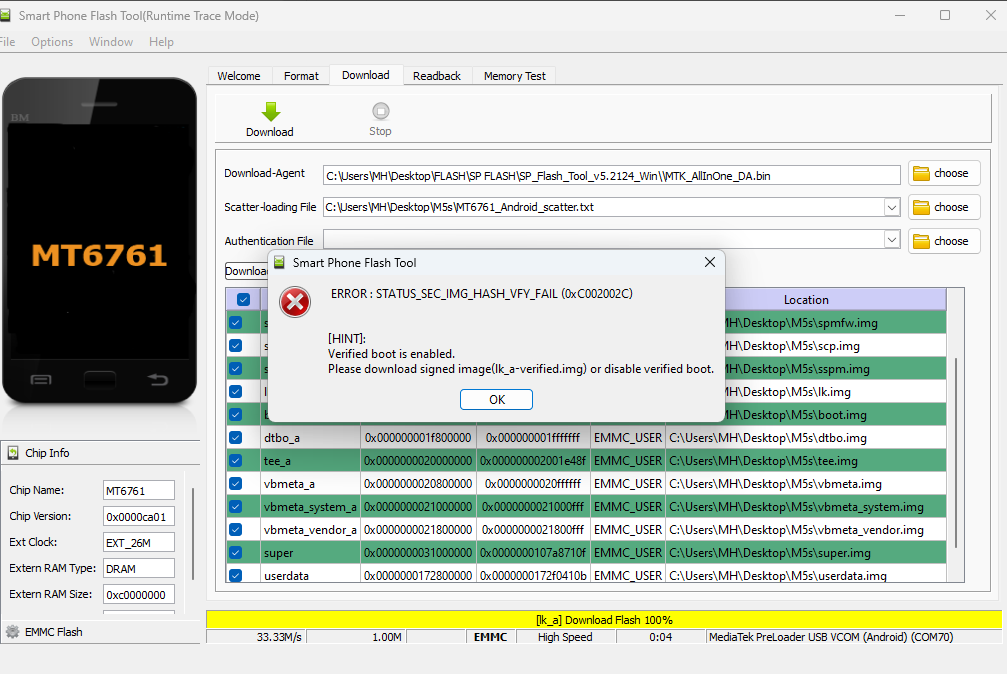This screenshot has width=1007, height=674.
Task: Expand the Authentication File dropdown
Action: [891, 240]
